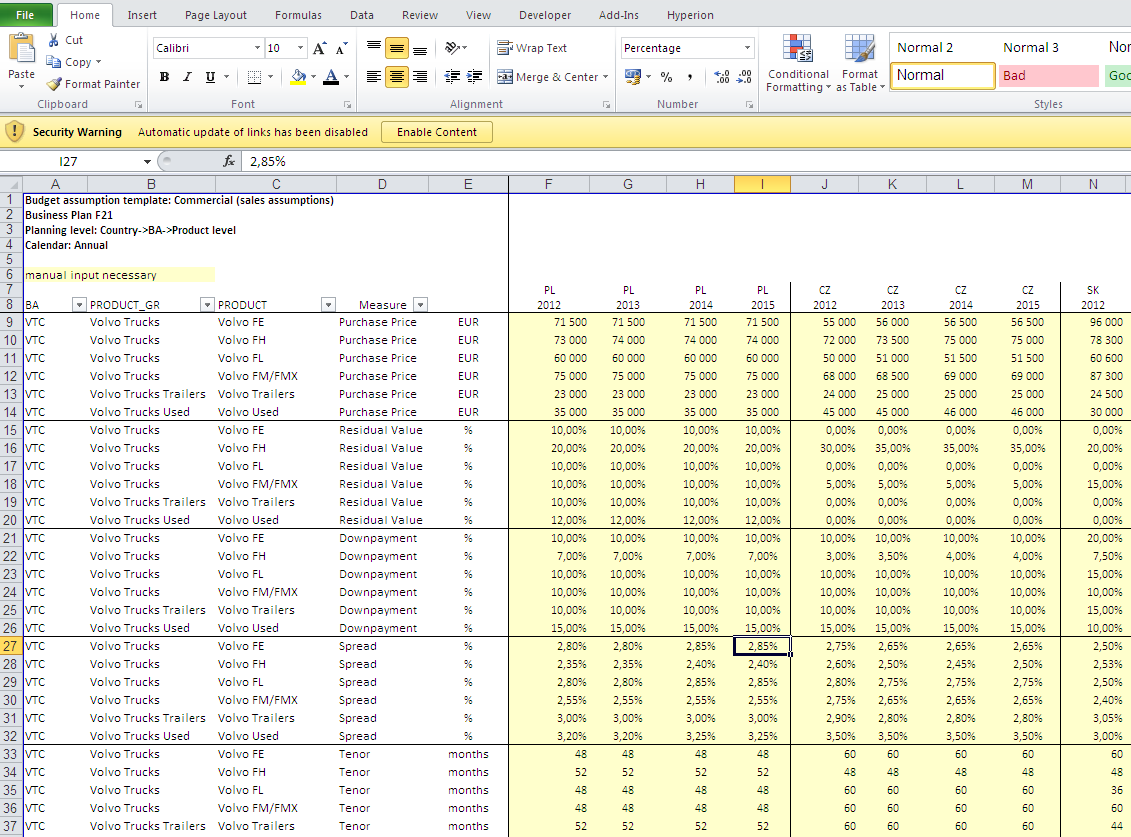Click Enable Content button
1131x837 pixels.
point(436,132)
